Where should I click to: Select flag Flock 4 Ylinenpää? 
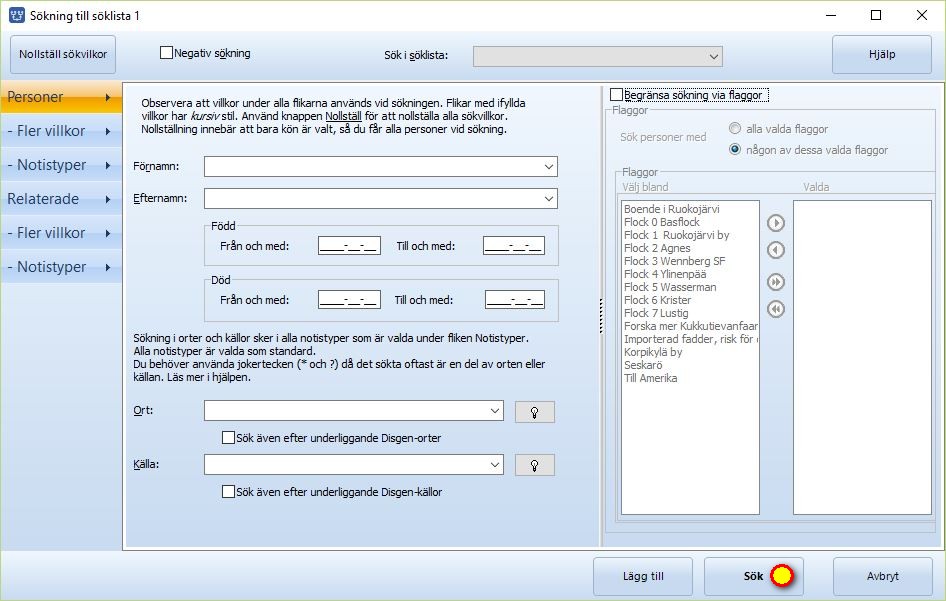click(665, 274)
